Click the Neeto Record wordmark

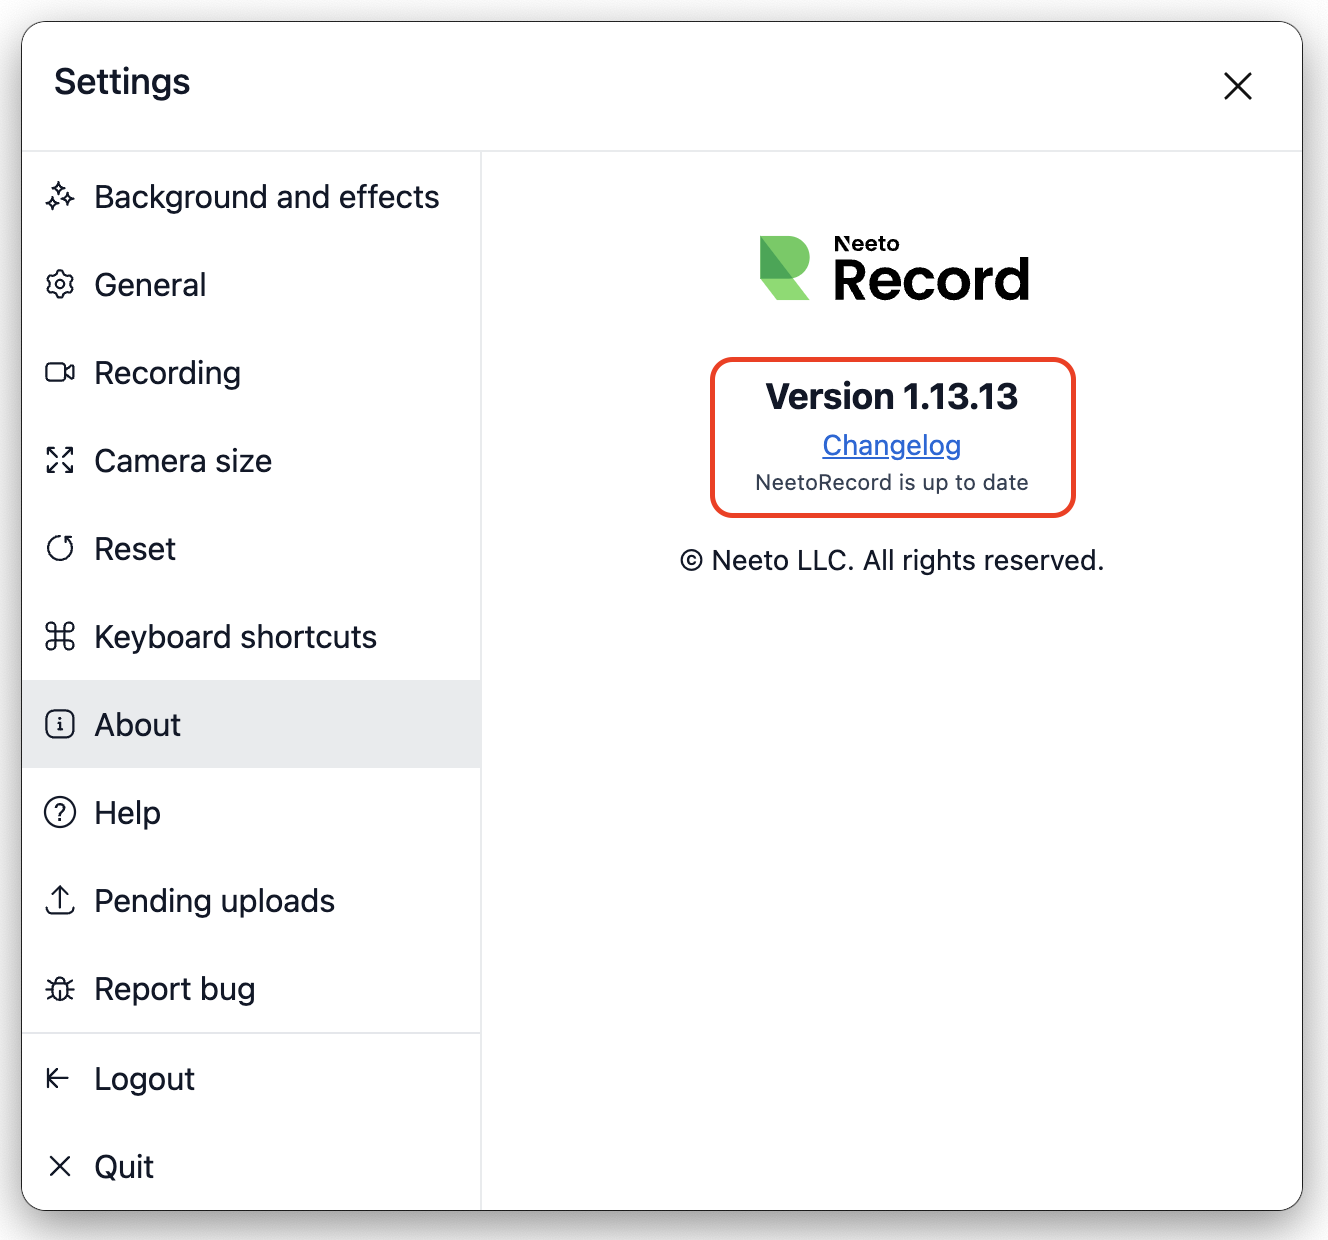tap(931, 268)
